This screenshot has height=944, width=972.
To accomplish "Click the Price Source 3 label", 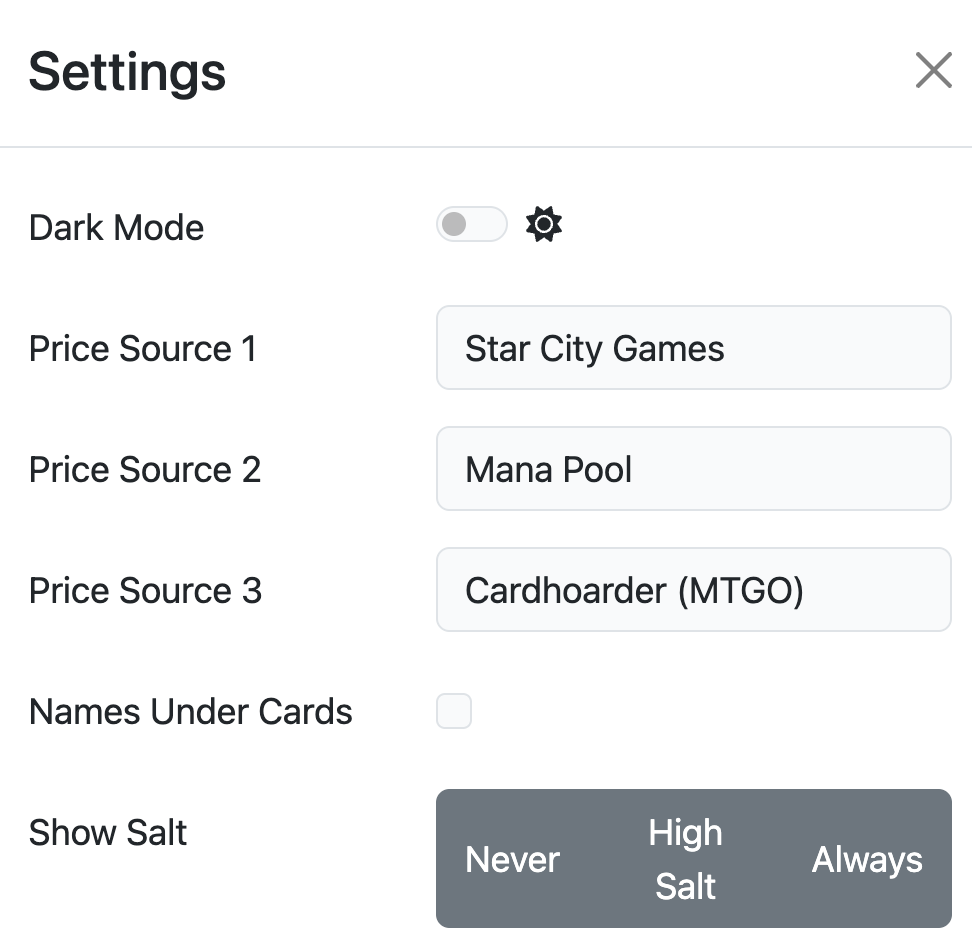I will point(145,591).
